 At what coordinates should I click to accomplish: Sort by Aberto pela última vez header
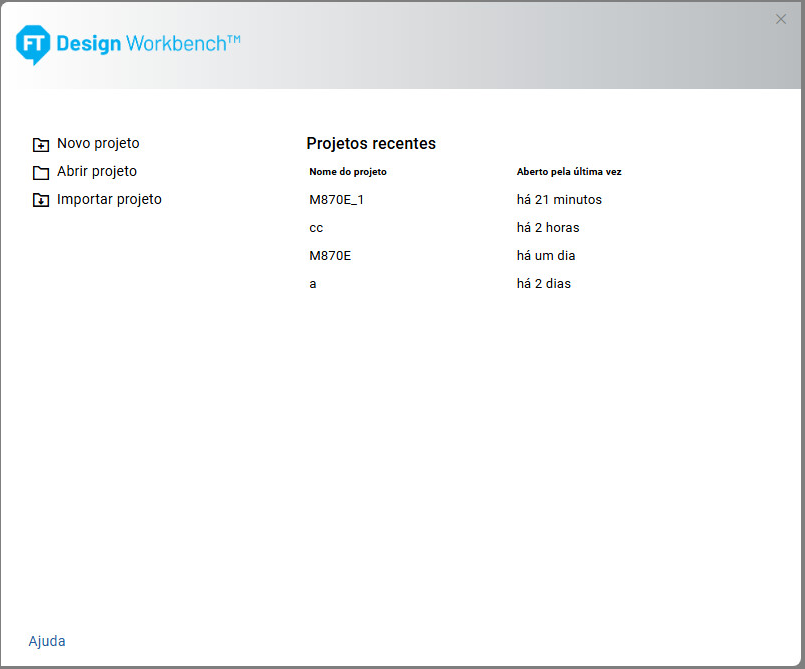coord(569,172)
